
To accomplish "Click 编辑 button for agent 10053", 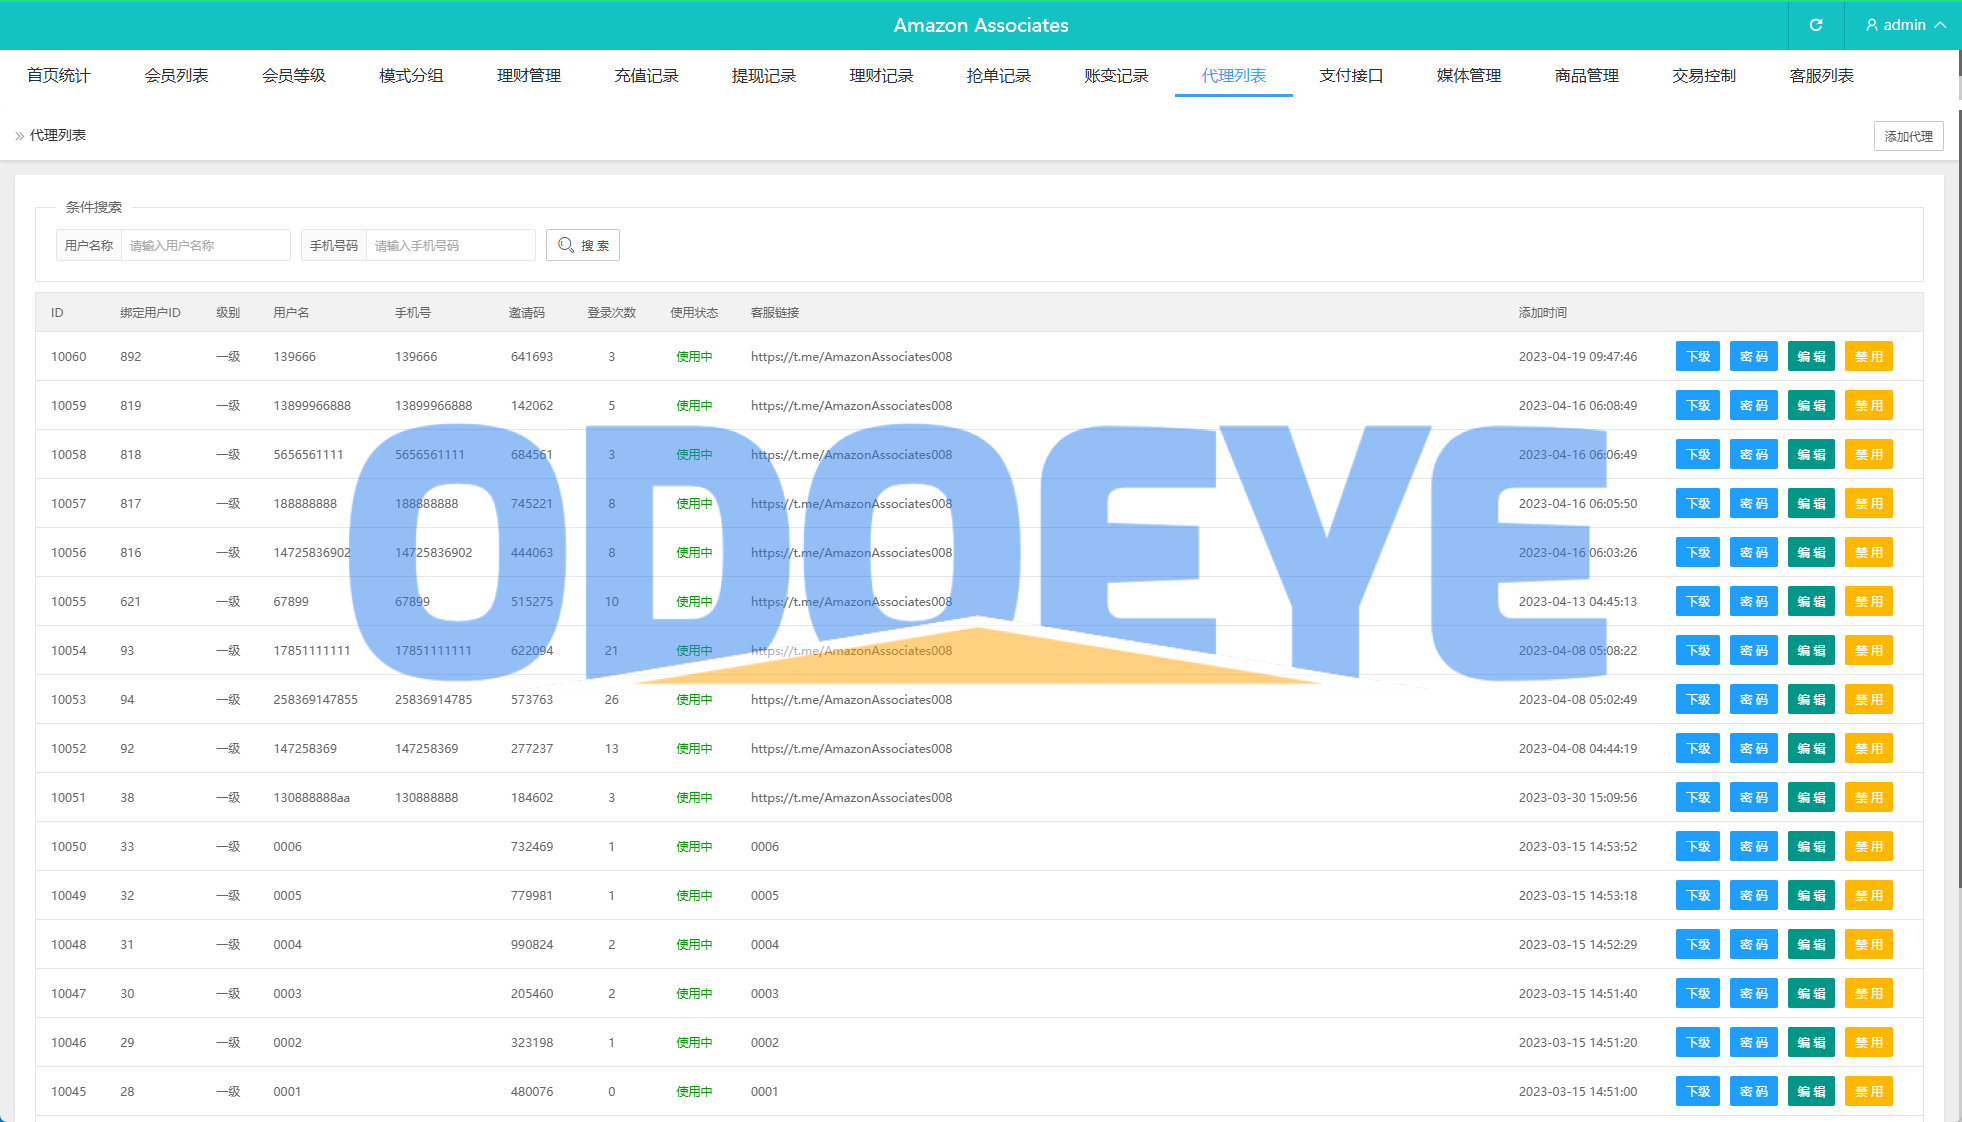I will [1810, 700].
